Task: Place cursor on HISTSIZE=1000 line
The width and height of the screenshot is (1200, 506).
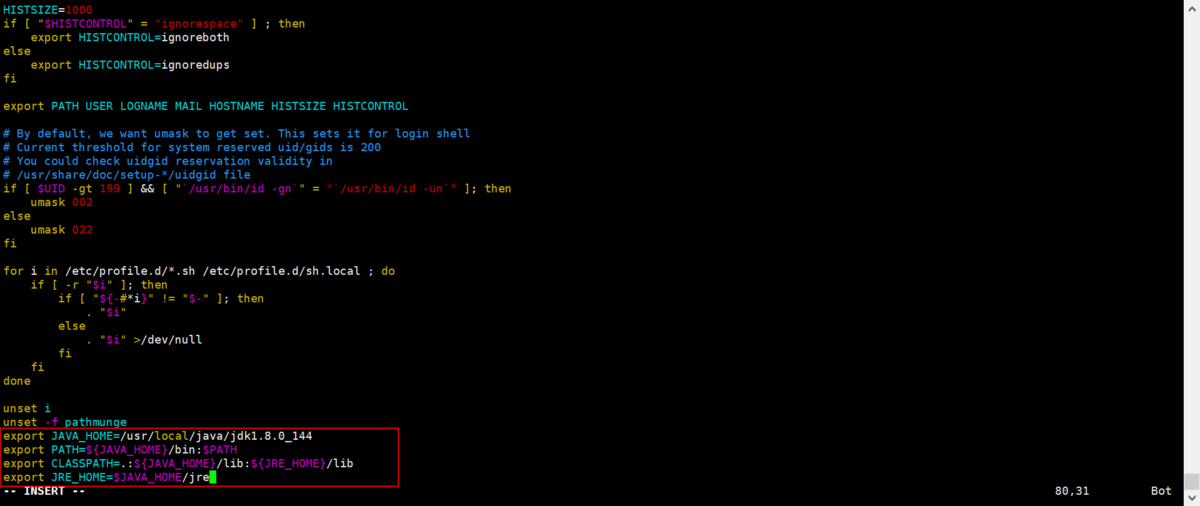Action: tap(48, 9)
